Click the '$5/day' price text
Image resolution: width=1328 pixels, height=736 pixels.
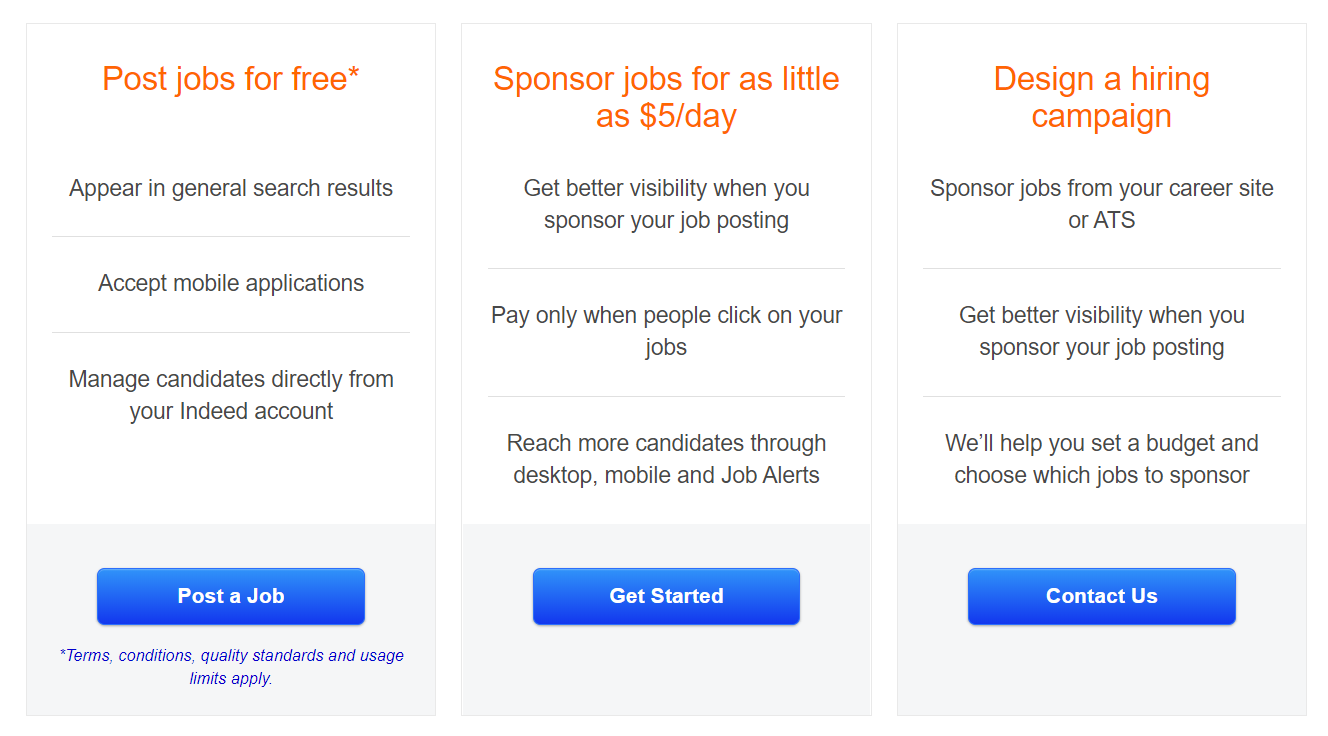click(x=688, y=116)
